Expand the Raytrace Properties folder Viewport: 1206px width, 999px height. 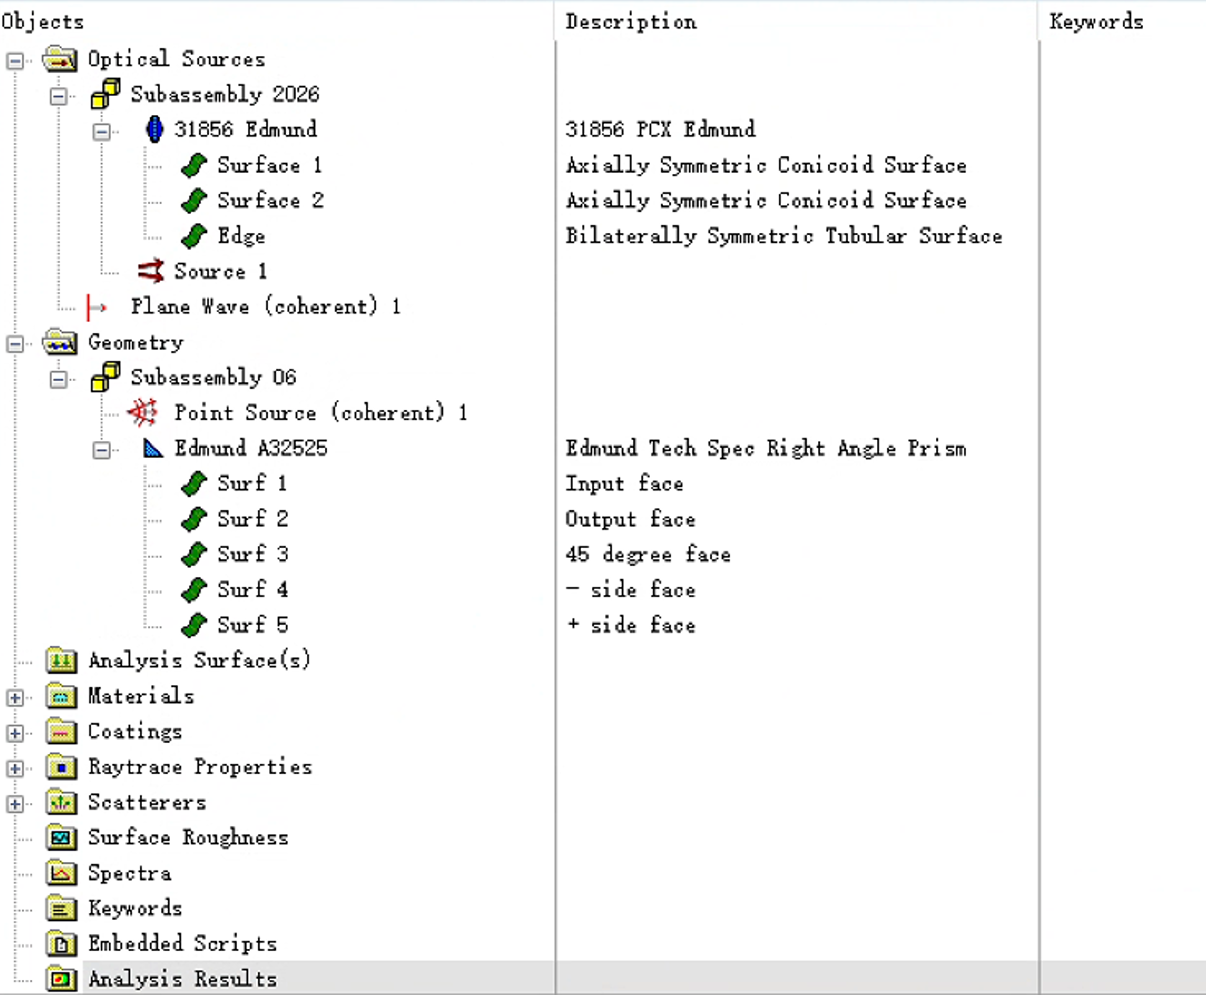click(15, 768)
